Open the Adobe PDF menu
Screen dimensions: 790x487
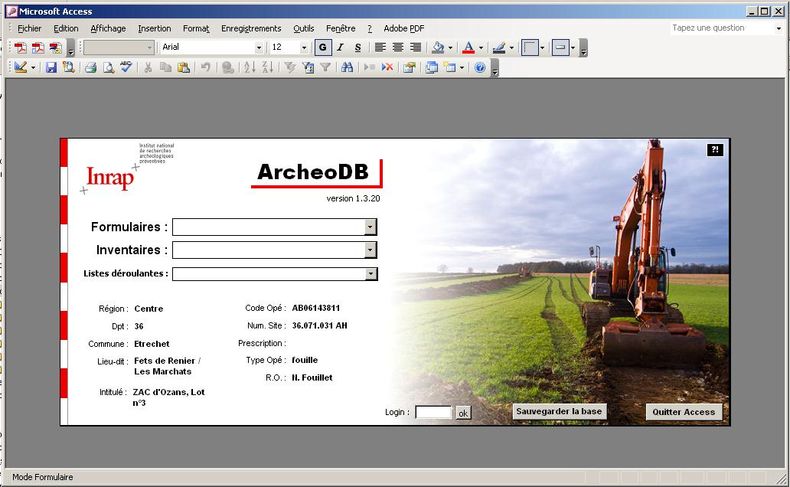(x=404, y=29)
